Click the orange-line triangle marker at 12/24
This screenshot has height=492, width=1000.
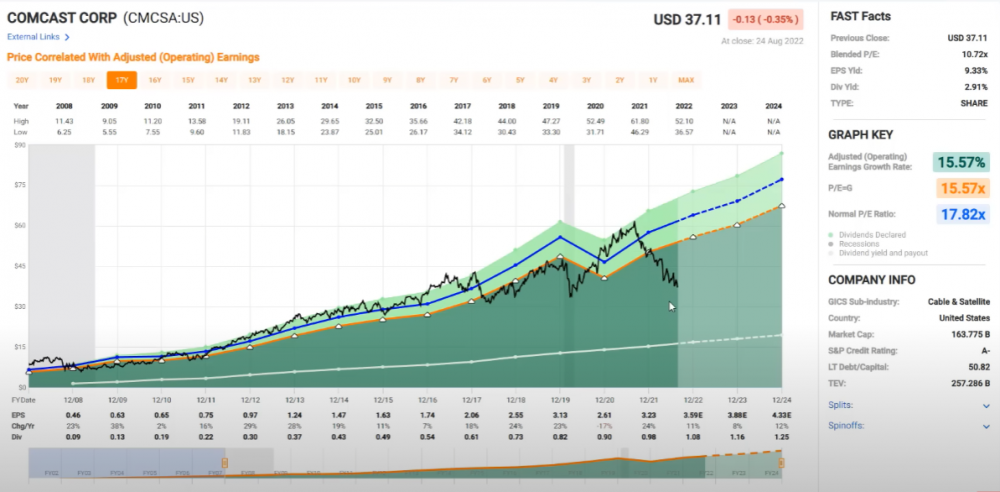(782, 205)
